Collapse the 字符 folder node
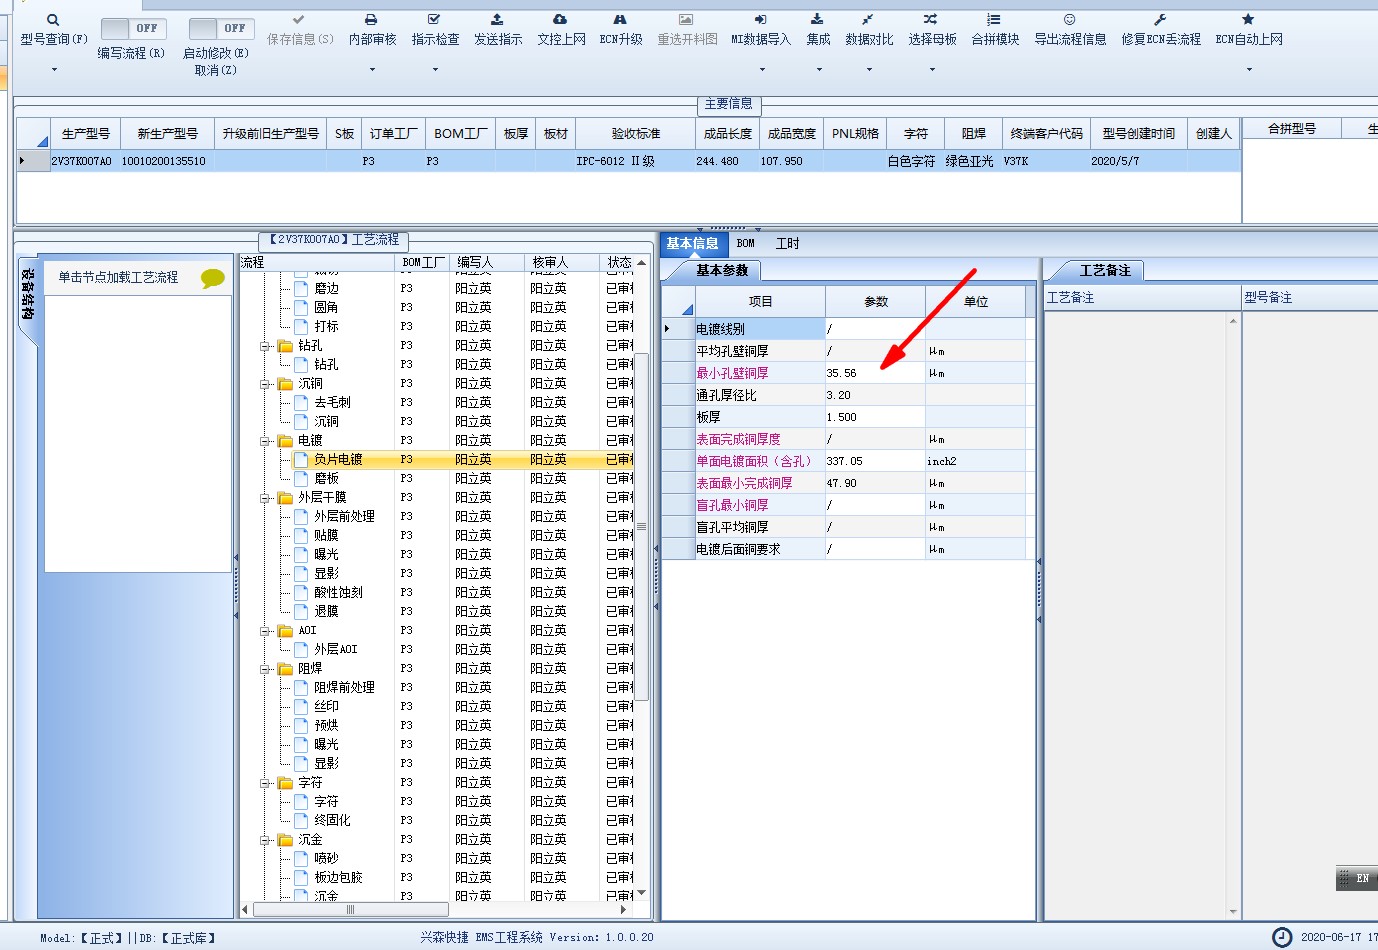This screenshot has width=1378, height=950. [x=266, y=783]
